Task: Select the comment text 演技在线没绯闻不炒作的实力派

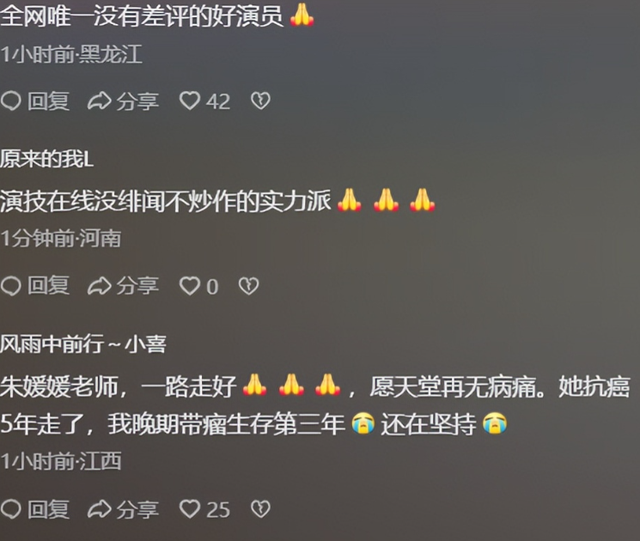Action: pos(165,201)
